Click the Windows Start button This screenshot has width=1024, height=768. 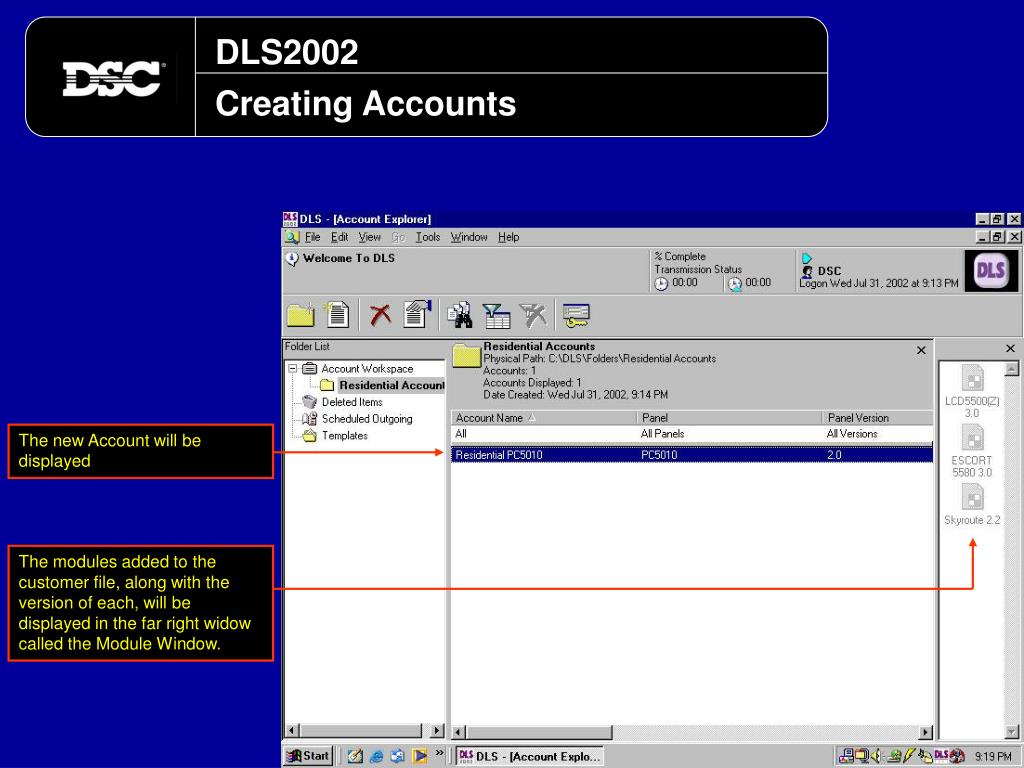309,756
